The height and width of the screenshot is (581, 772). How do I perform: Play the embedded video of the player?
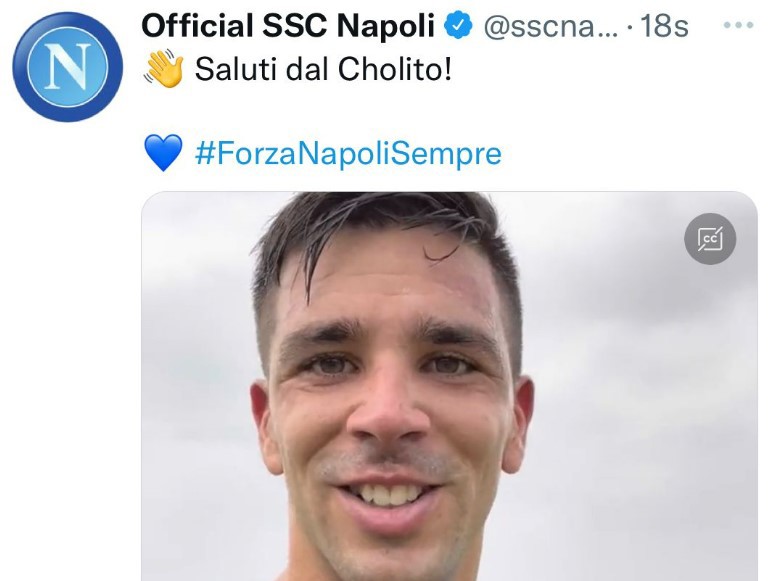[x=449, y=386]
